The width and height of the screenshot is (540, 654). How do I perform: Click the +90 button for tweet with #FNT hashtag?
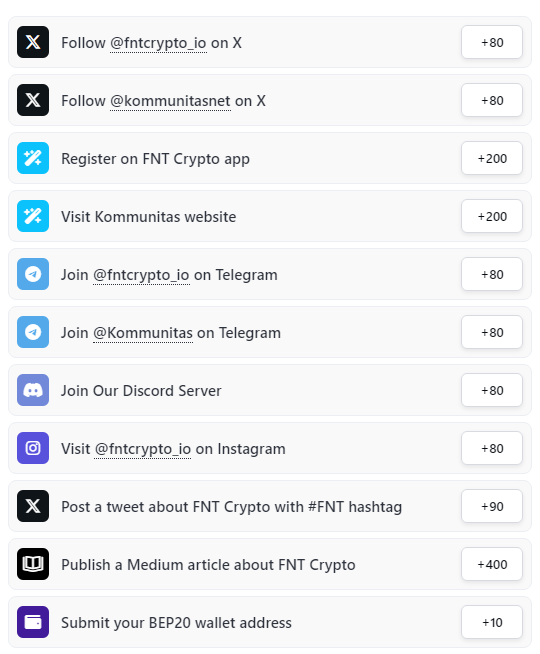pos(492,506)
